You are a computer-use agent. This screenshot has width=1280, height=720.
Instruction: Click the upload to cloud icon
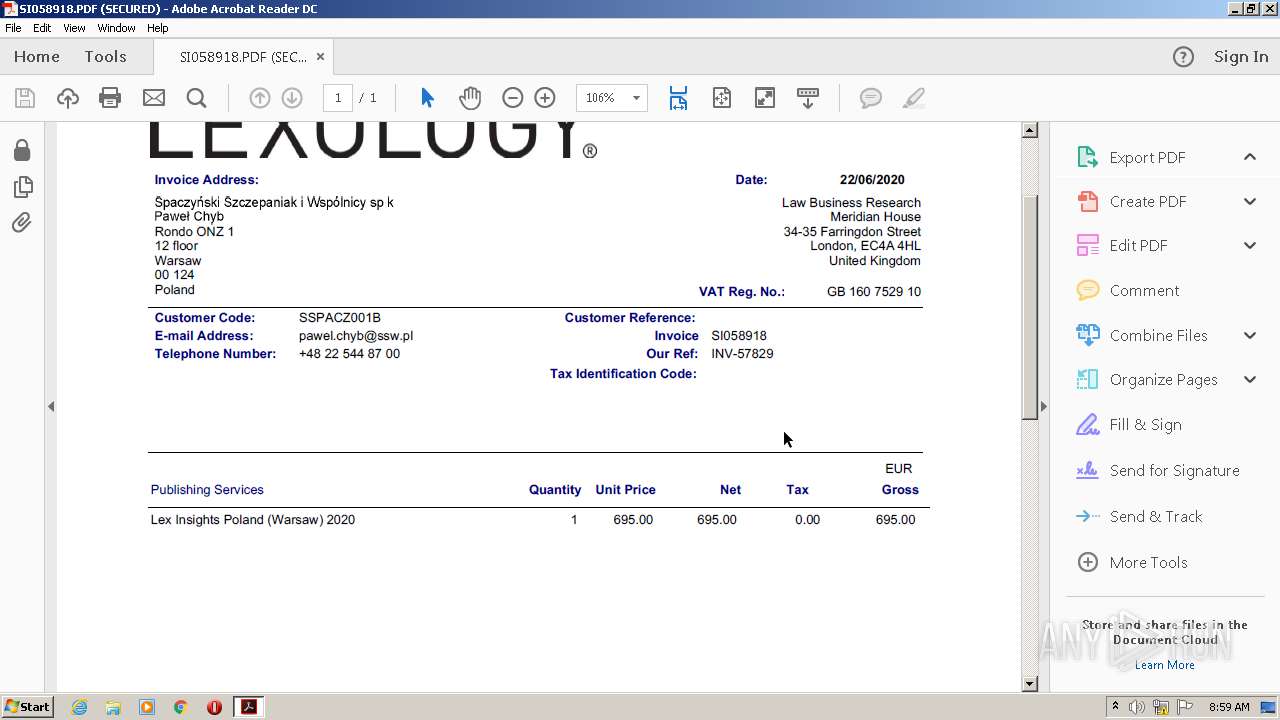coord(67,98)
